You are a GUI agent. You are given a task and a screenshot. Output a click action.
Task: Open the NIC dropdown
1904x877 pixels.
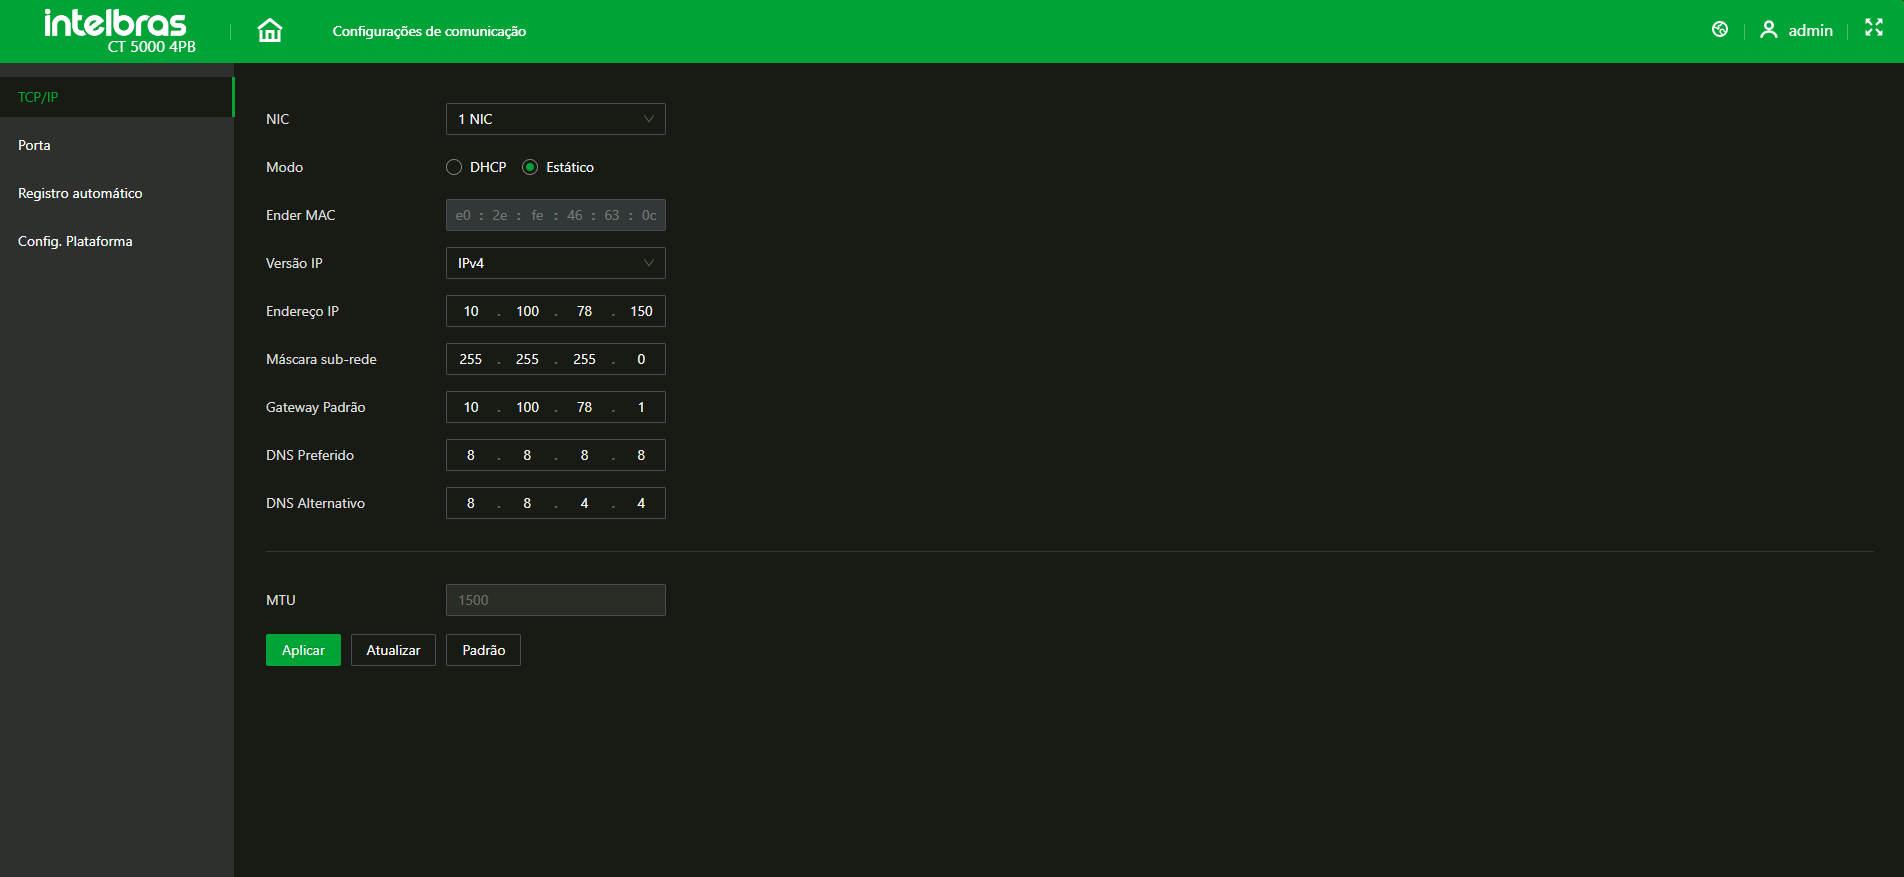(x=555, y=119)
